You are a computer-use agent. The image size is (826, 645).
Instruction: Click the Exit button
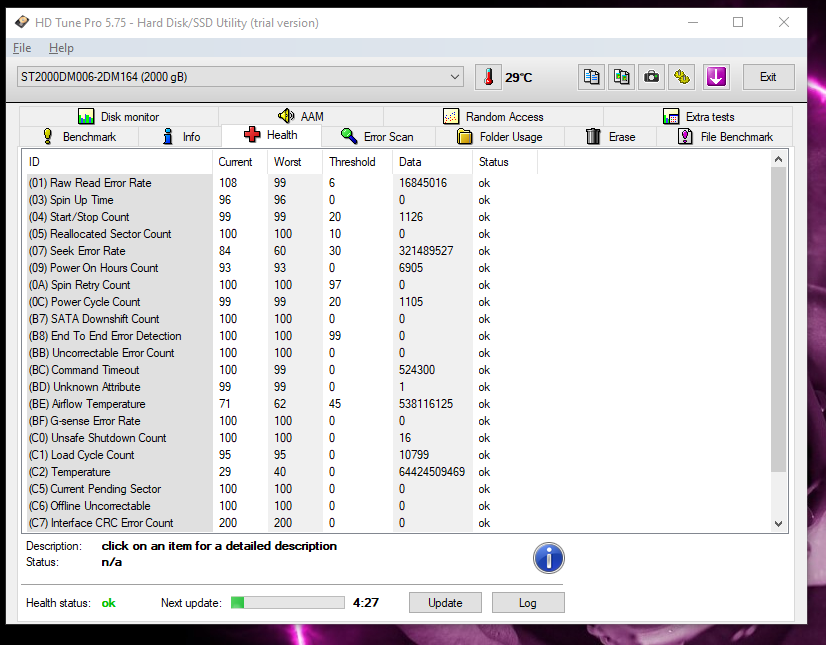click(x=768, y=77)
